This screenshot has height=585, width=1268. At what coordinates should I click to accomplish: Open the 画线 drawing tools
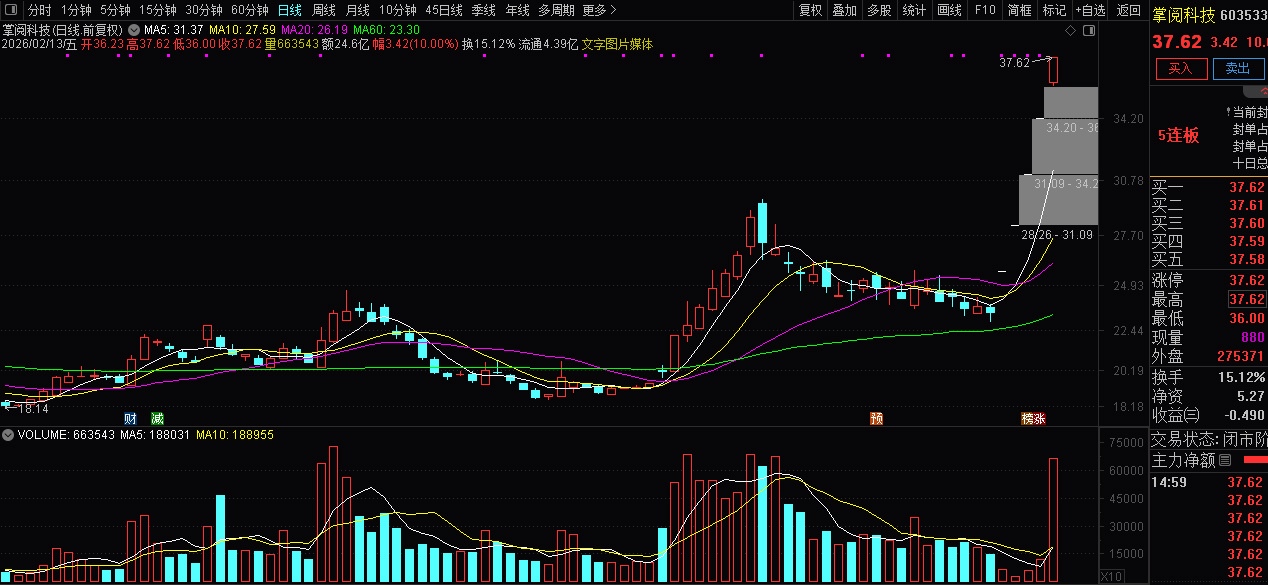(949, 10)
